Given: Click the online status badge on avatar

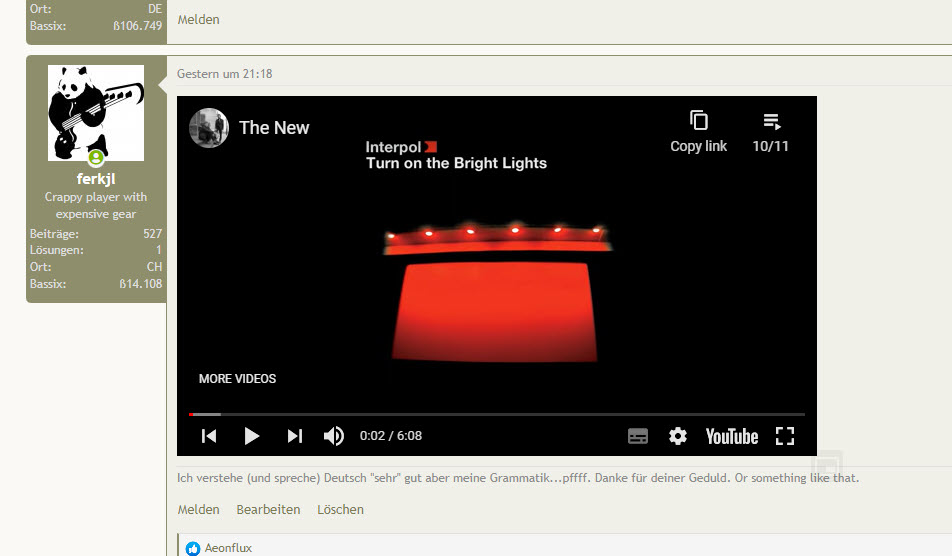Looking at the screenshot, I should point(96,158).
